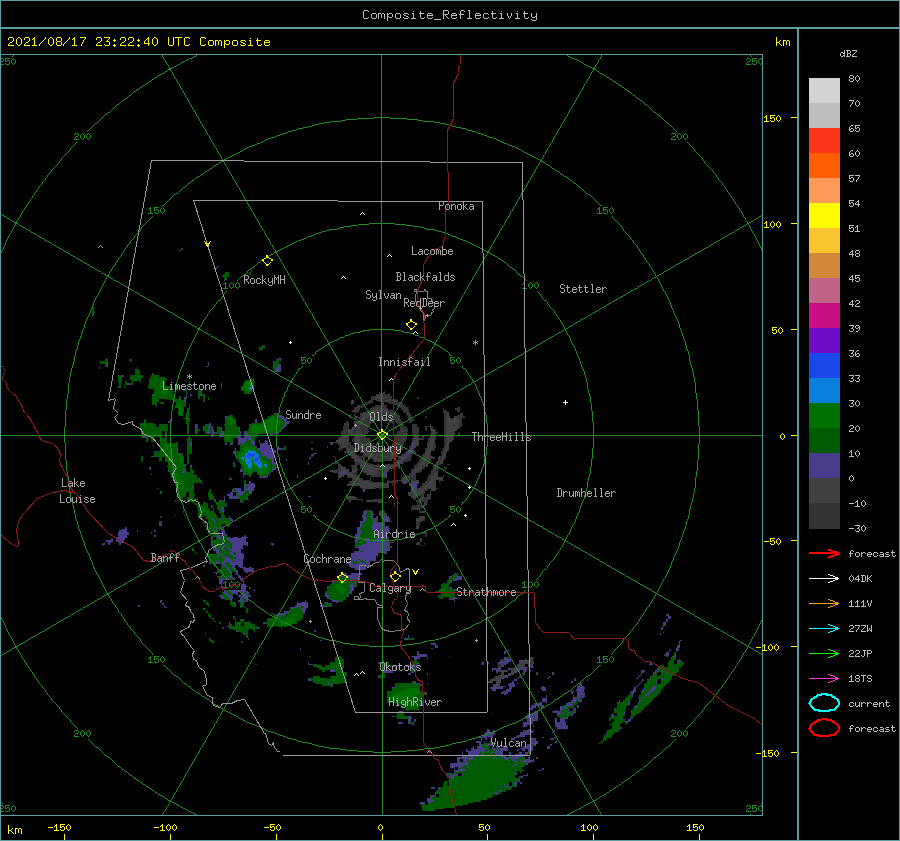Click the blue storm cell southwest of Sundre
900x841 pixels.
point(252,459)
